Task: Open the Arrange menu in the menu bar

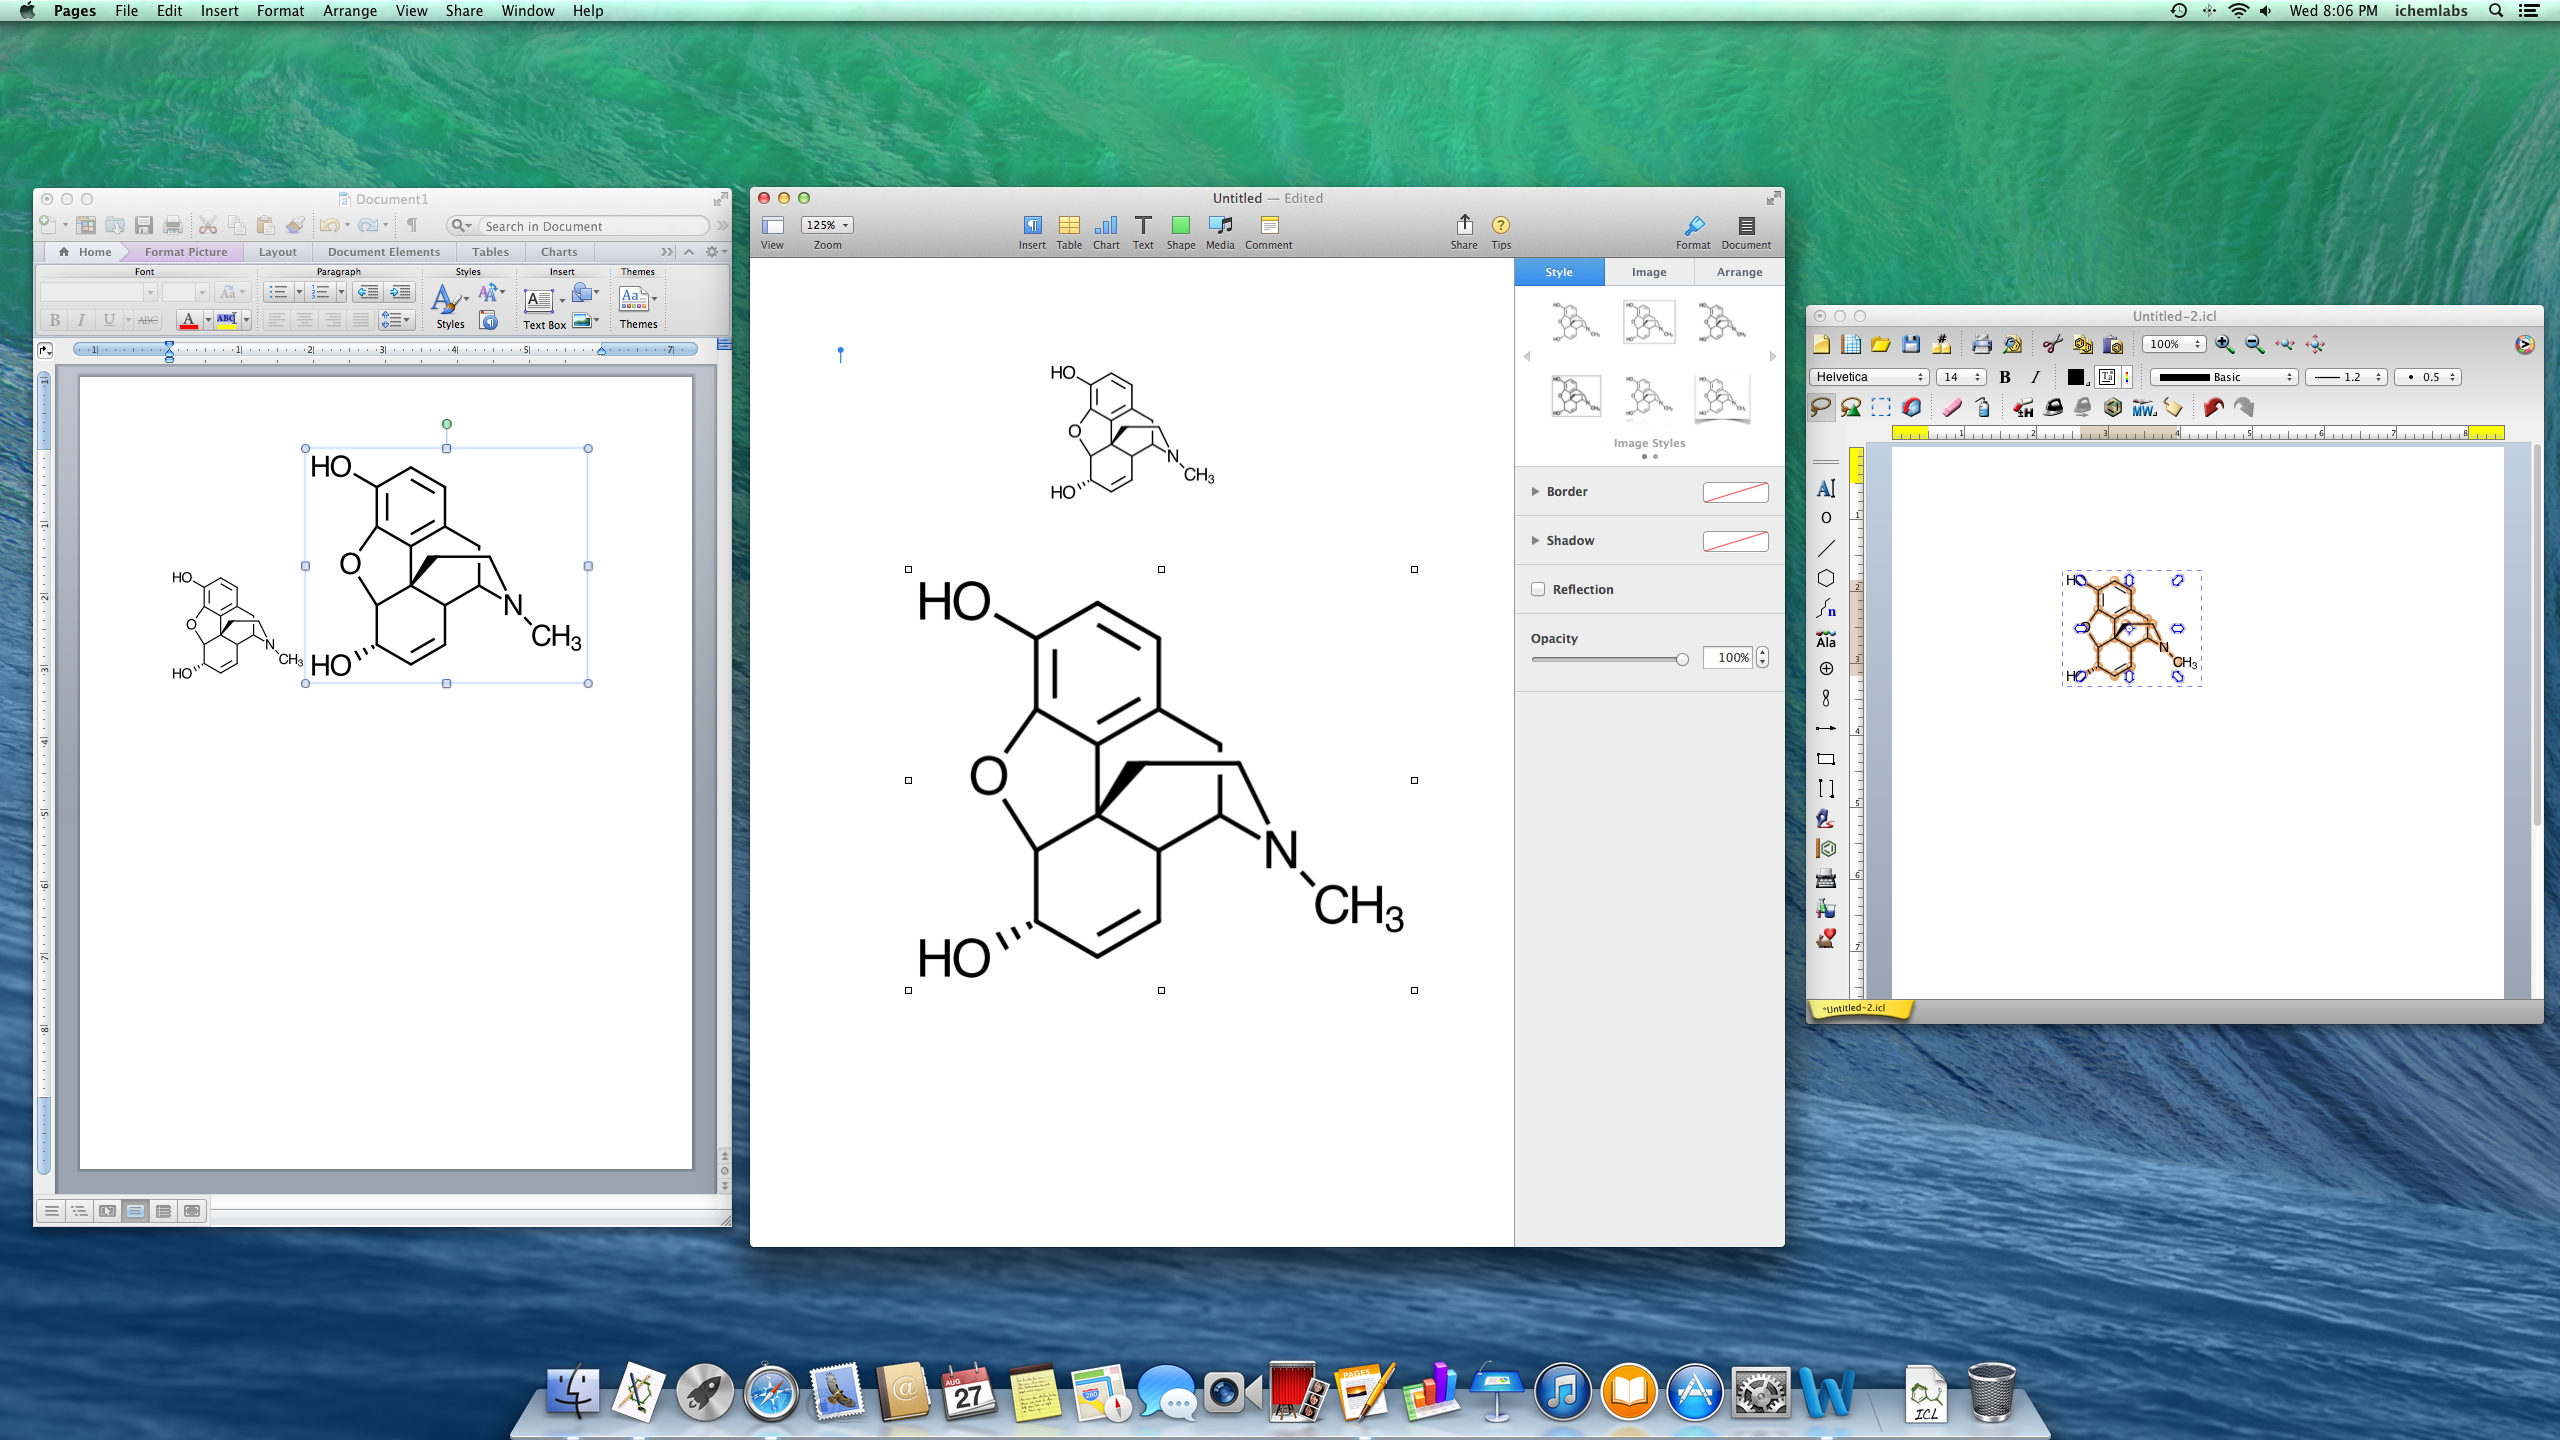Action: pyautogui.click(x=349, y=11)
